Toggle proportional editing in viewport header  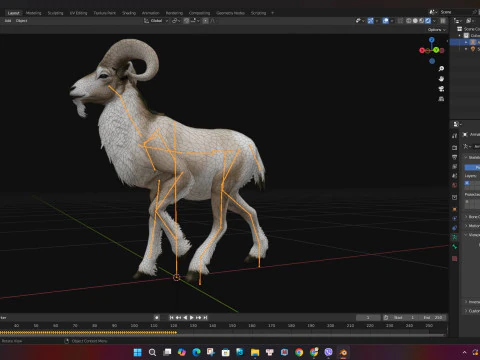click(205, 21)
